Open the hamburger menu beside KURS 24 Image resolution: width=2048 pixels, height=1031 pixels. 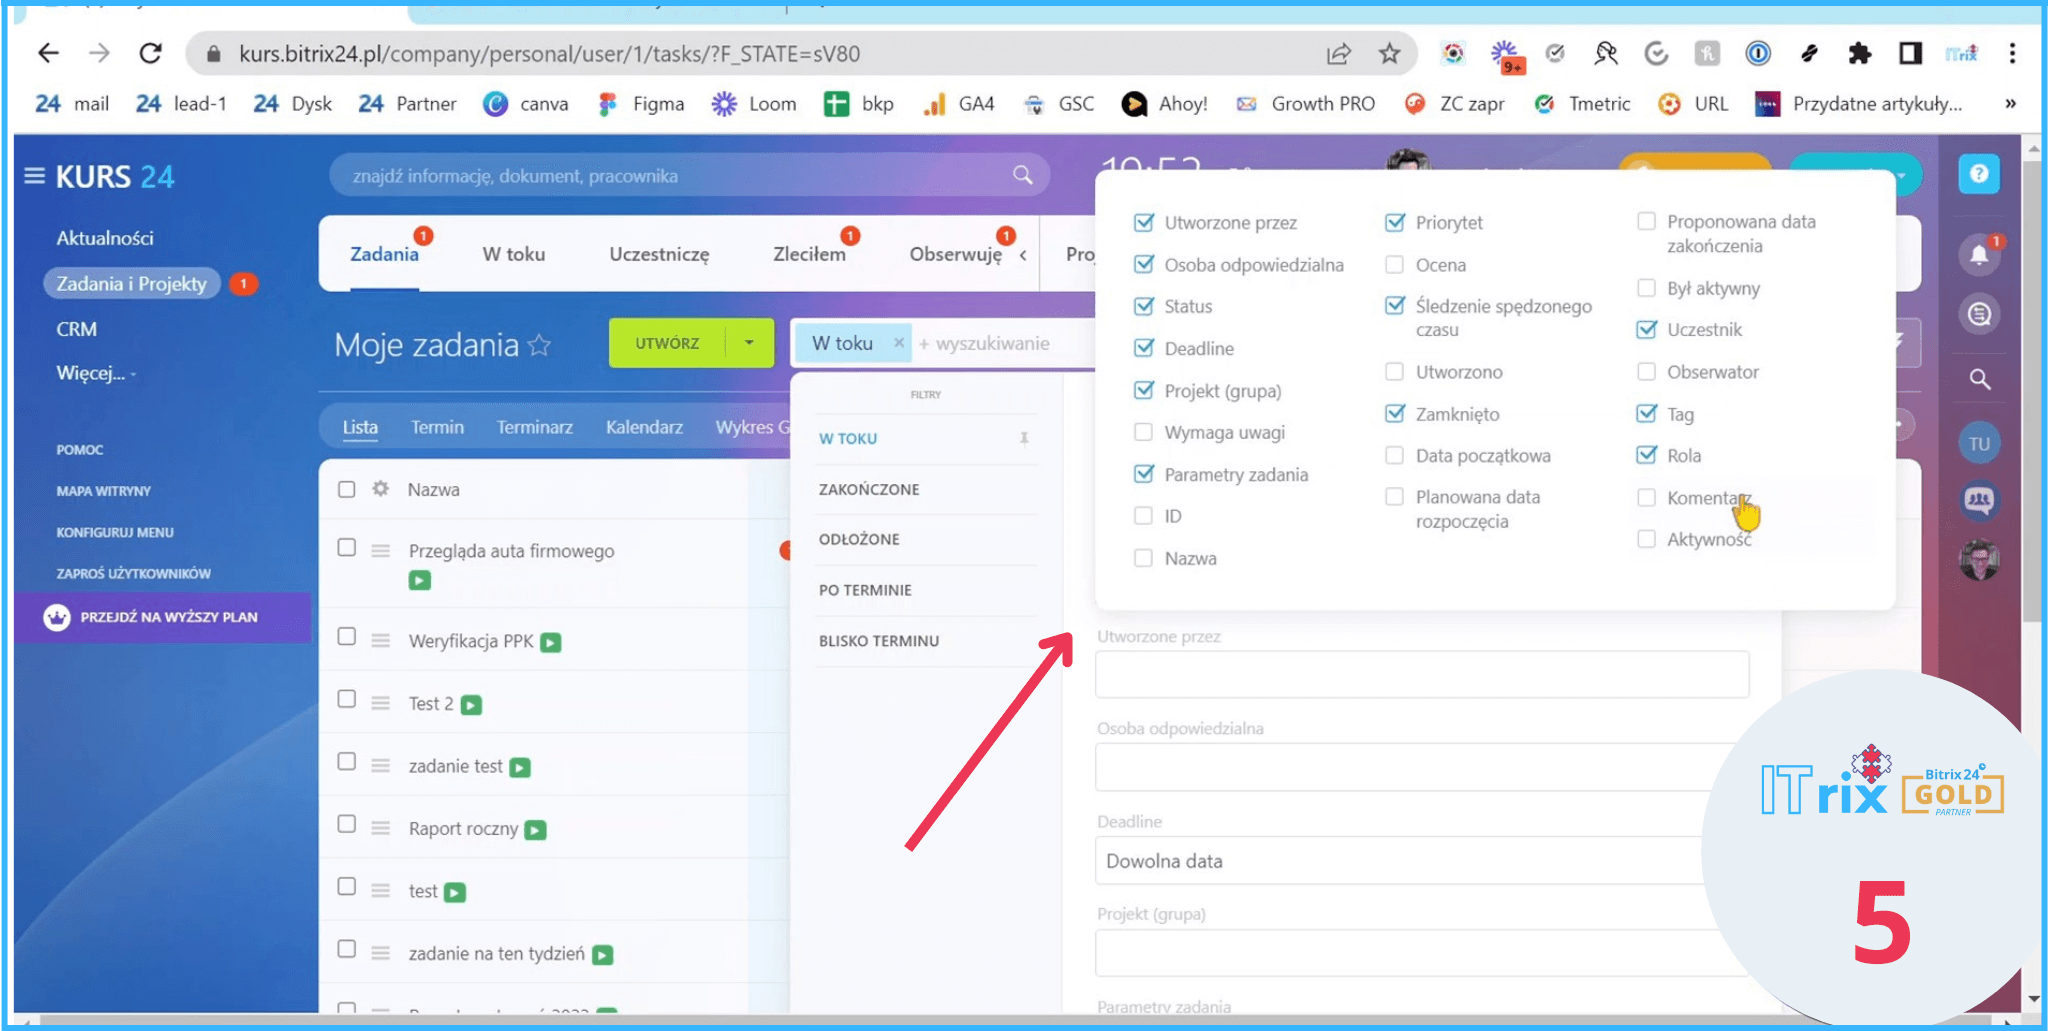[34, 176]
